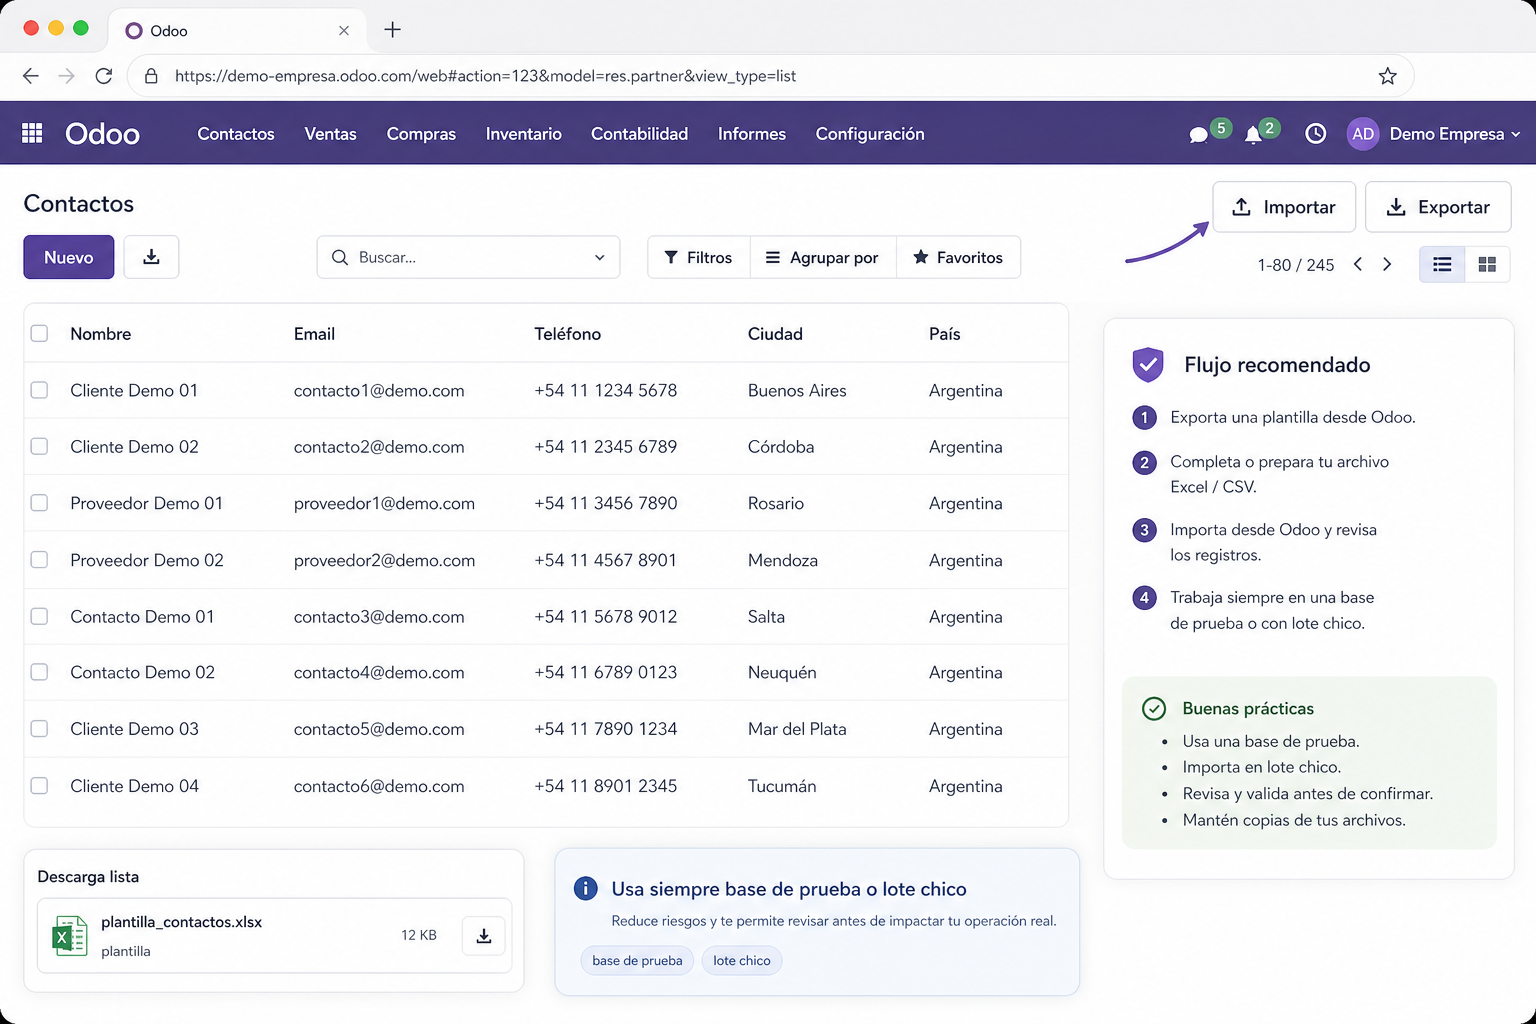Download plantilla_contactos.xlsx with download icon
The image size is (1536, 1024).
coord(484,936)
